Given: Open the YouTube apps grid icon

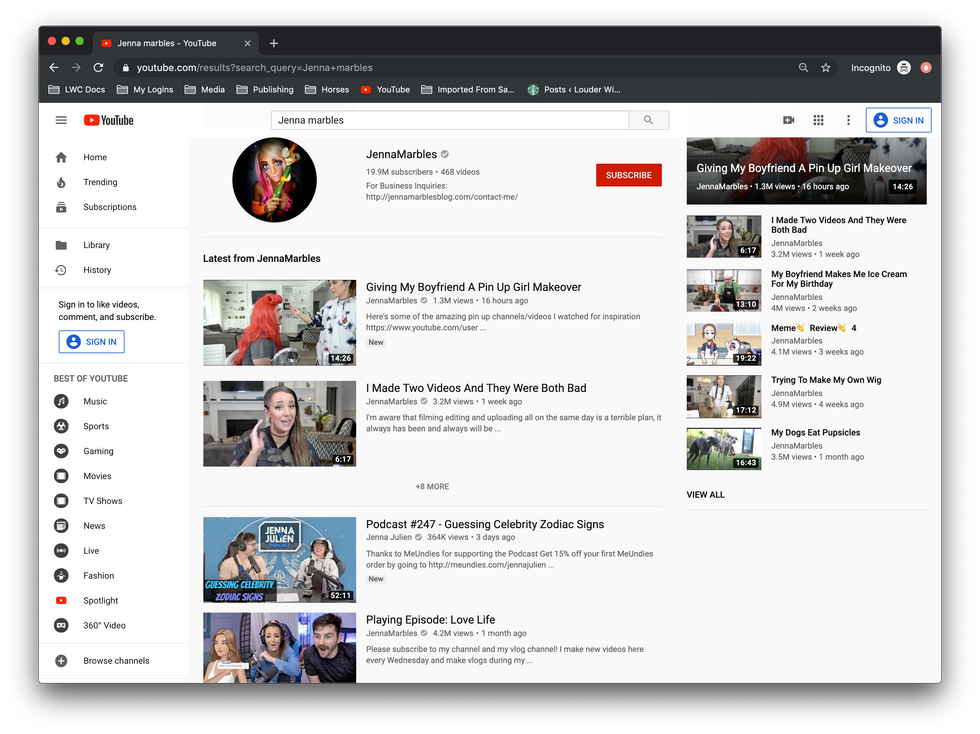Looking at the screenshot, I should [818, 120].
